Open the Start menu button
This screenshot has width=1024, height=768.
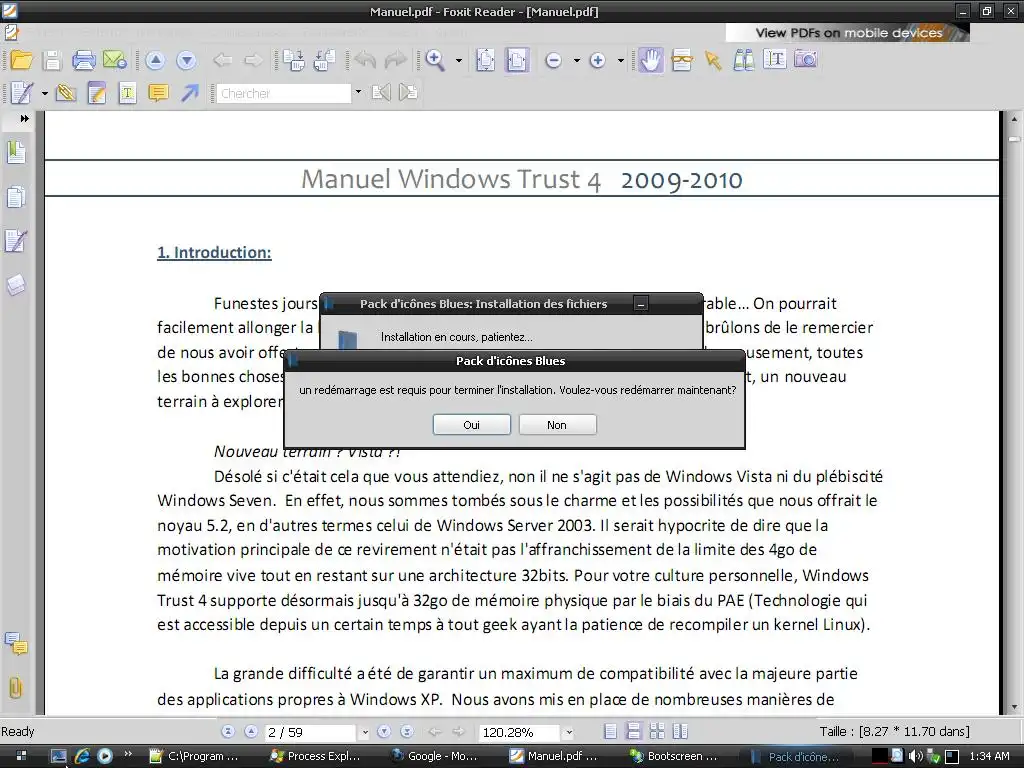21,756
